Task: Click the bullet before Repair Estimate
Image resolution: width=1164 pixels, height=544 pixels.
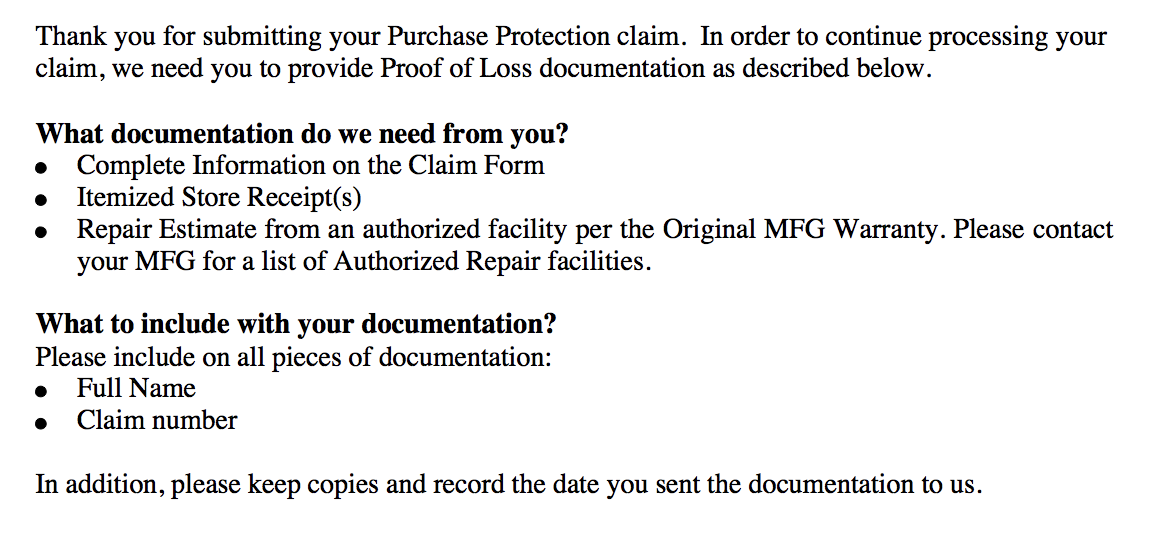Action: [x=42, y=232]
